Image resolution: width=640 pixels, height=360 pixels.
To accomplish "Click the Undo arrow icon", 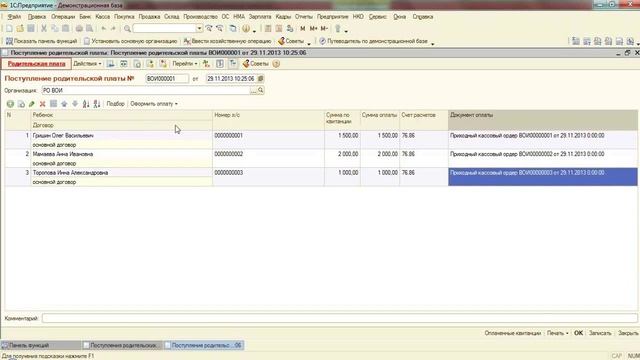I will pyautogui.click(x=104, y=29).
